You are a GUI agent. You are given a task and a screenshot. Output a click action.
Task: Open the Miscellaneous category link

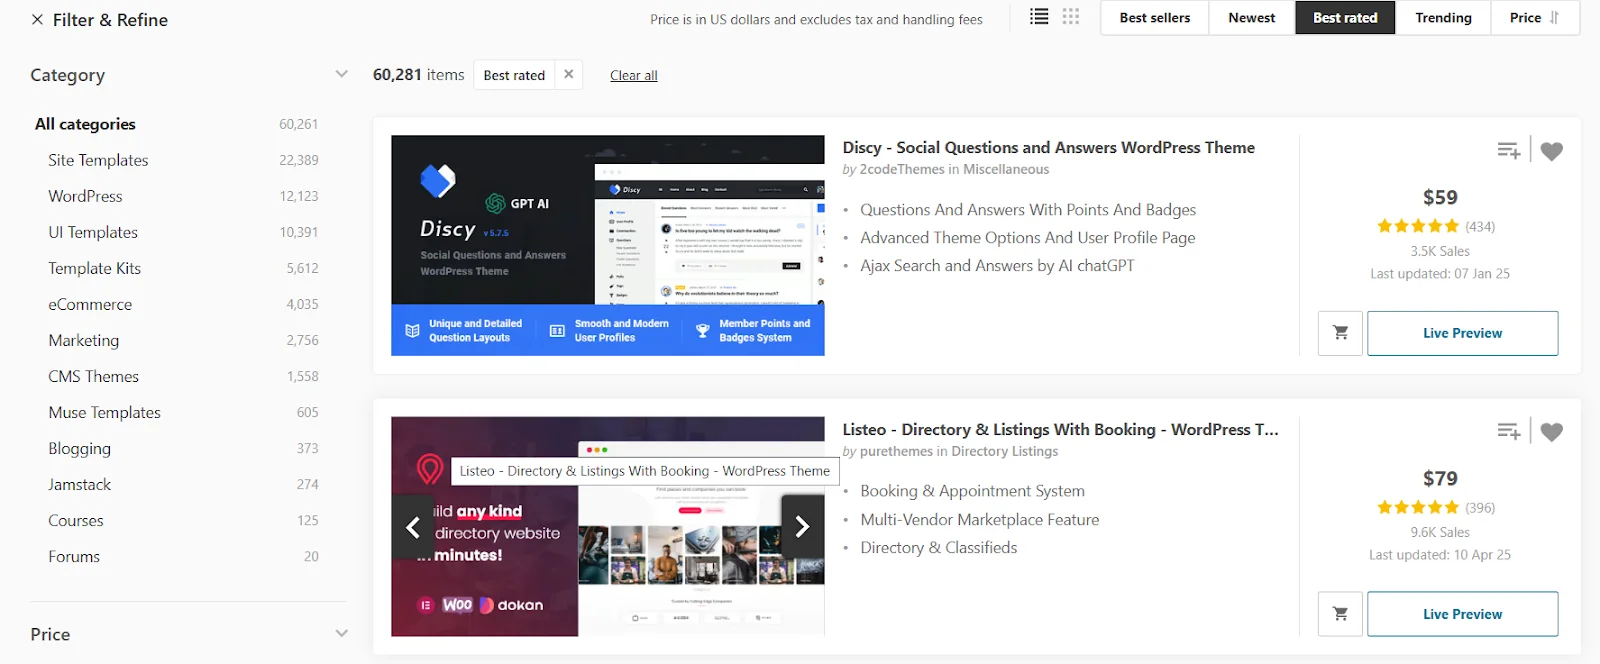coord(1006,169)
